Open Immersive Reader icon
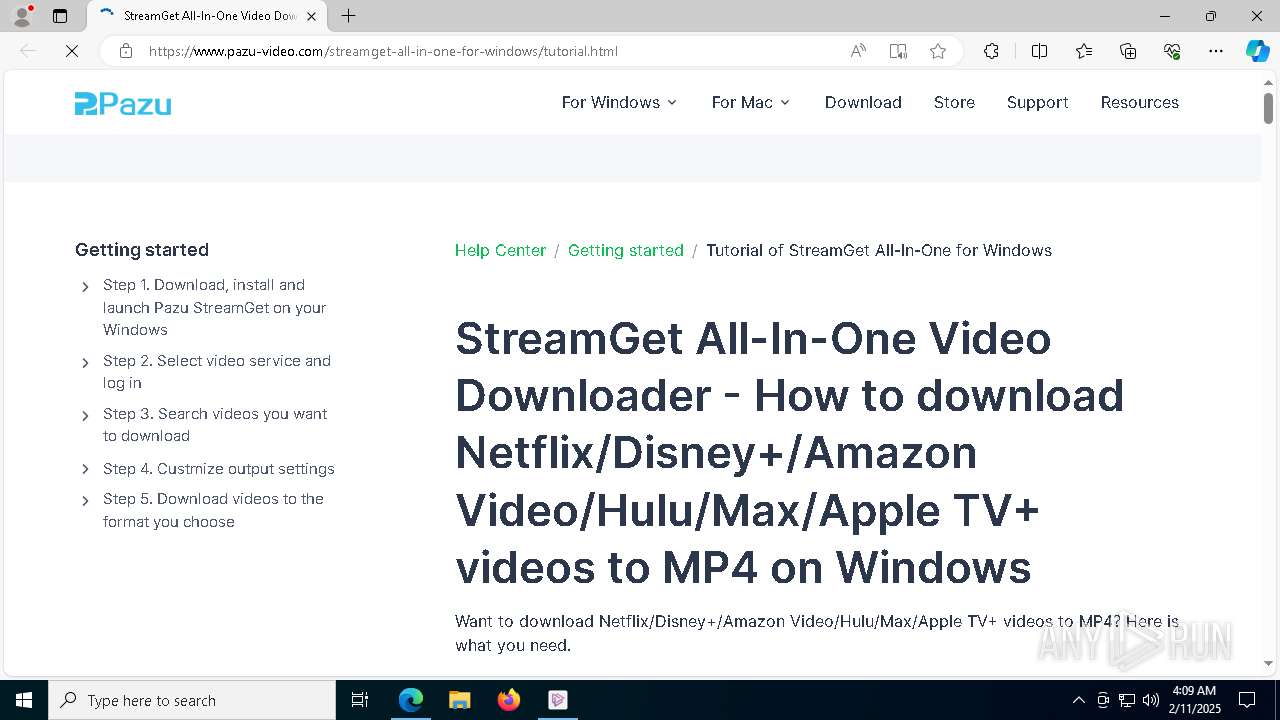Image resolution: width=1280 pixels, height=720 pixels. (x=898, y=51)
